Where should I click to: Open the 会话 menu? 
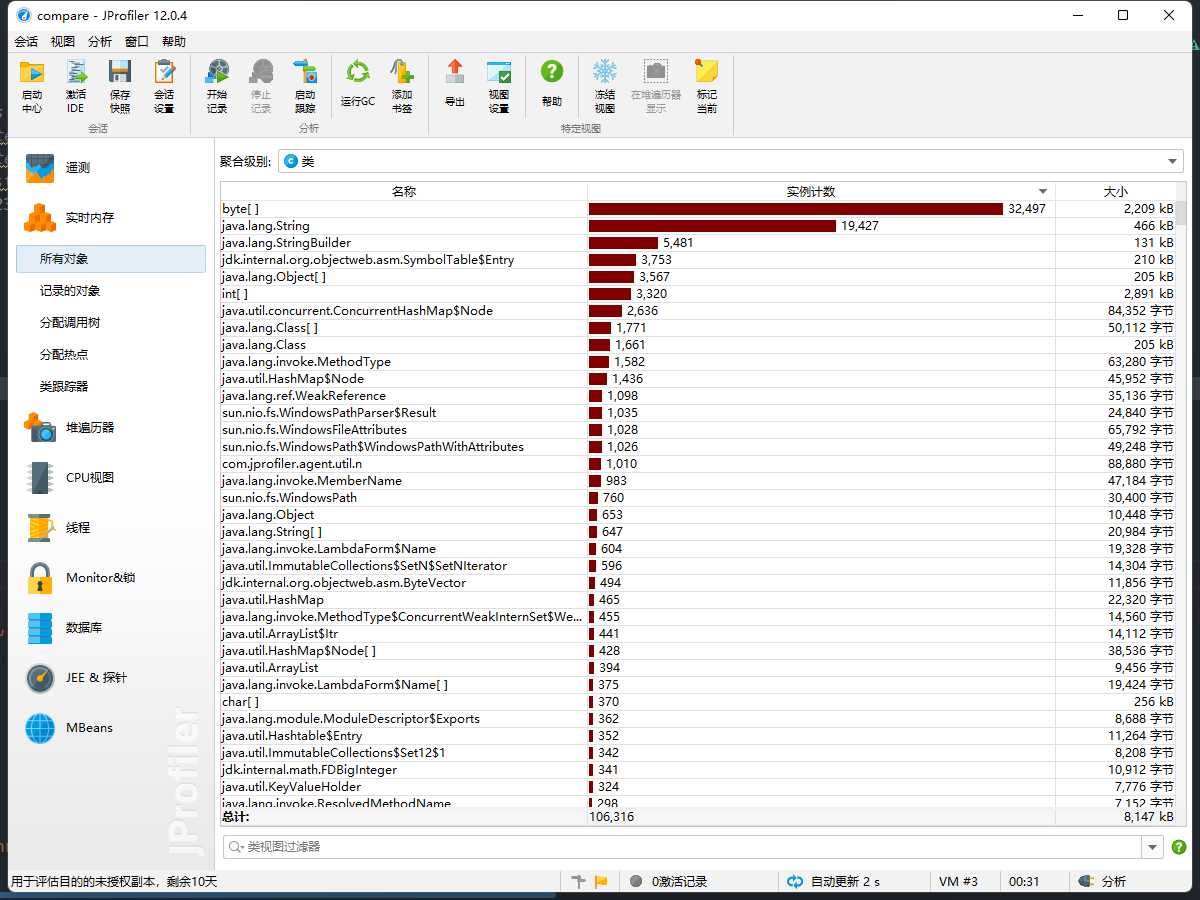coord(26,41)
